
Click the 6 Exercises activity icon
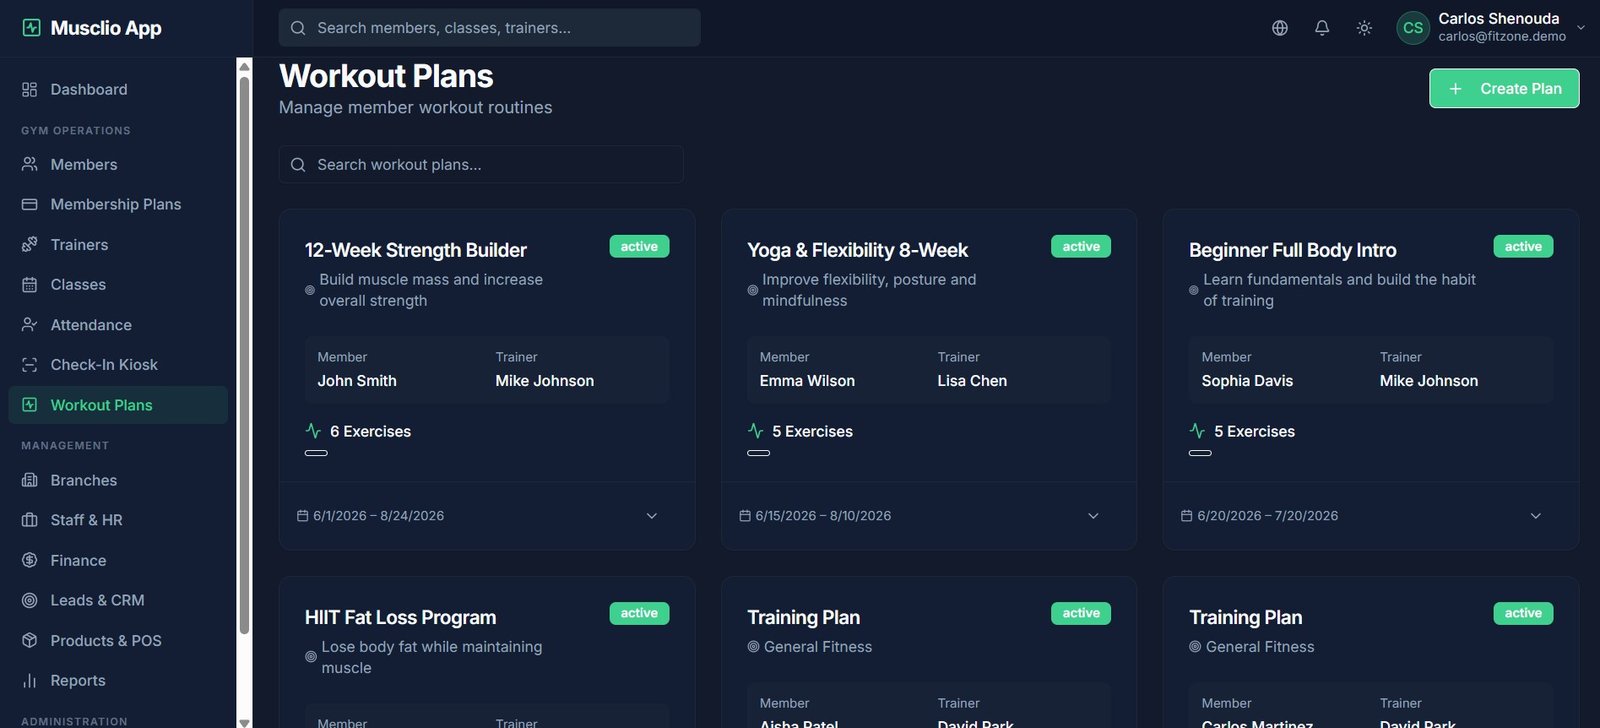[313, 431]
